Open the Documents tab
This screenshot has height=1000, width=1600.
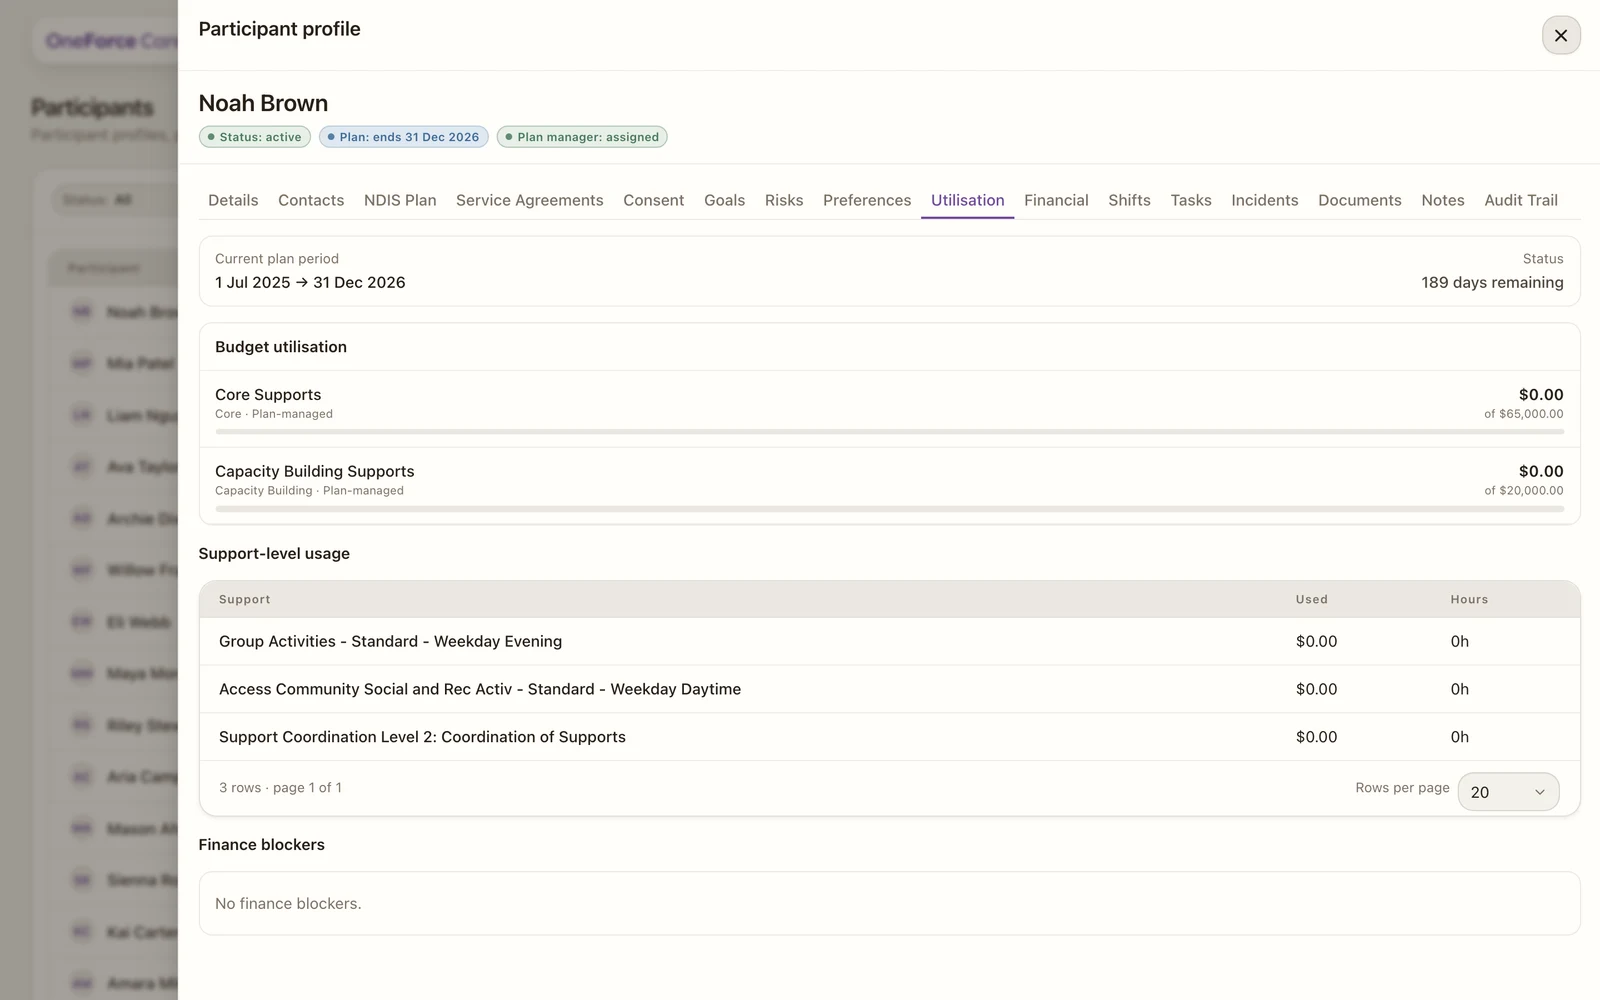coord(1360,200)
